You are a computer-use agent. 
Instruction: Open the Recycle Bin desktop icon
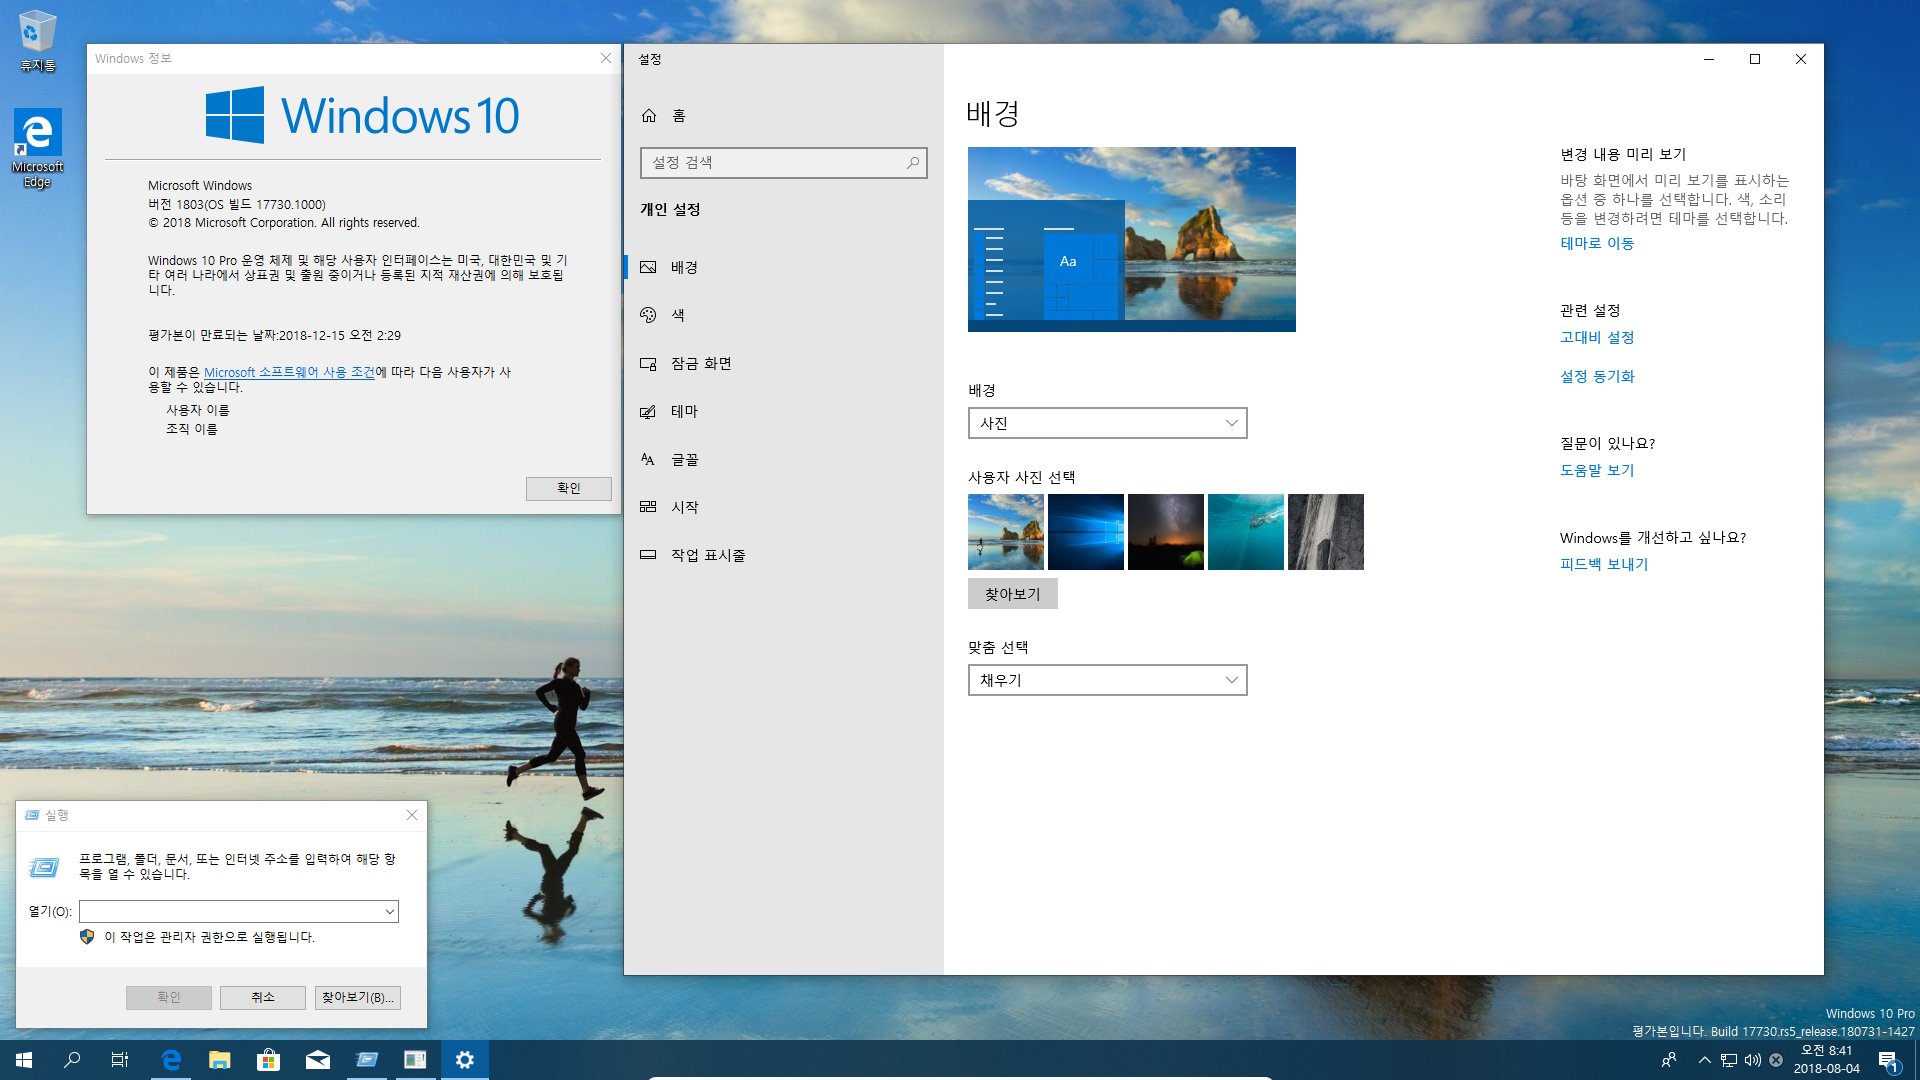[37, 40]
